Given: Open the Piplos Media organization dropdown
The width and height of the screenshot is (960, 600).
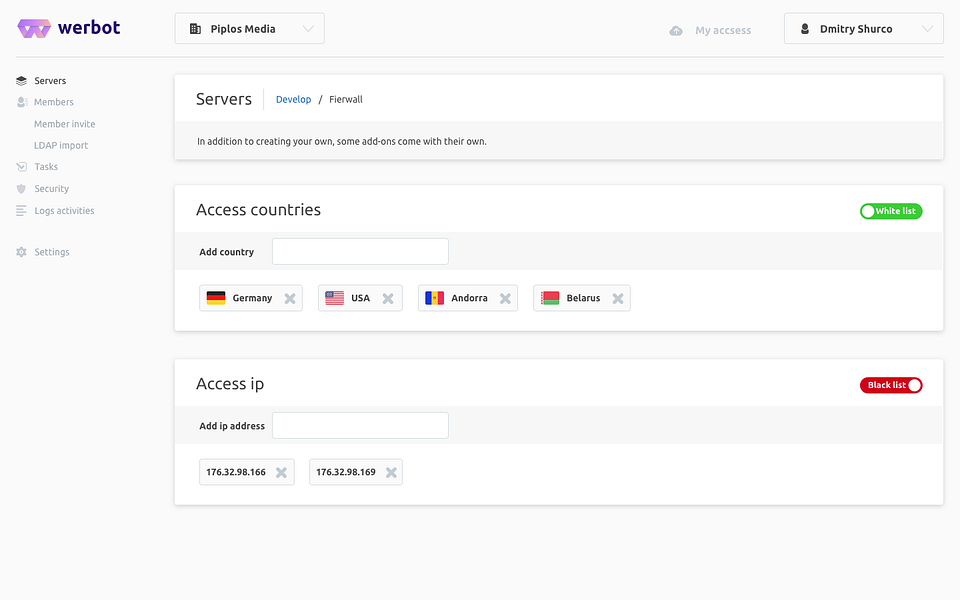Looking at the screenshot, I should [249, 29].
